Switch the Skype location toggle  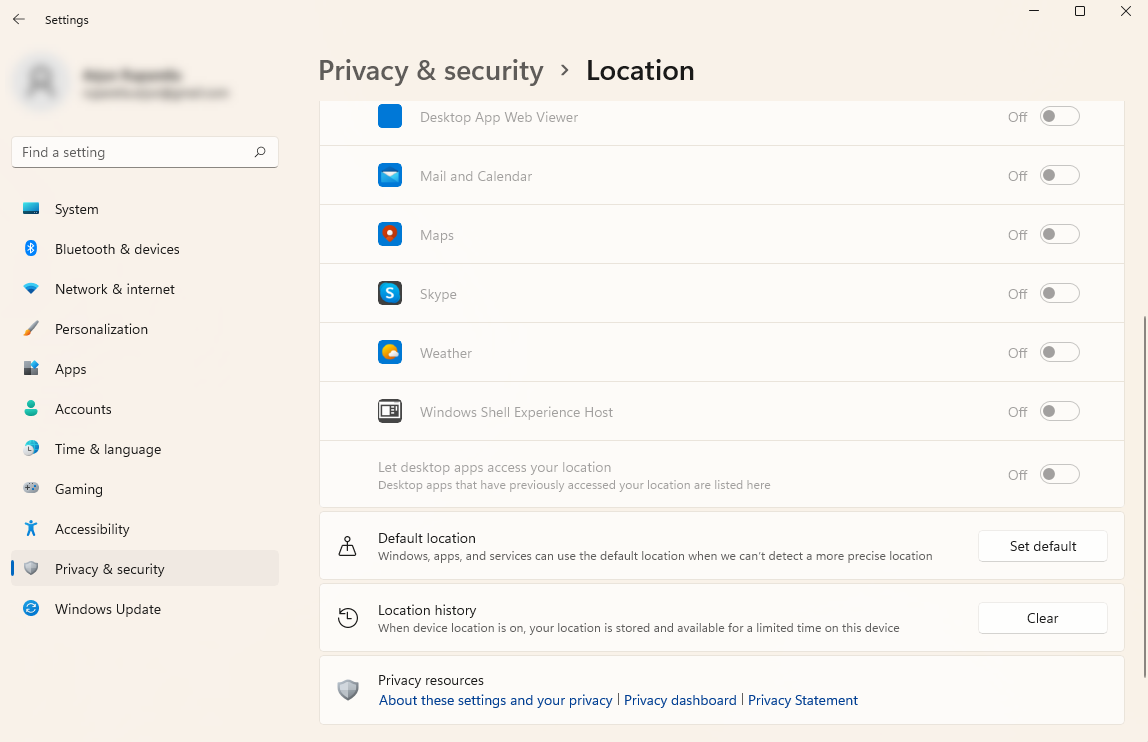pos(1060,294)
